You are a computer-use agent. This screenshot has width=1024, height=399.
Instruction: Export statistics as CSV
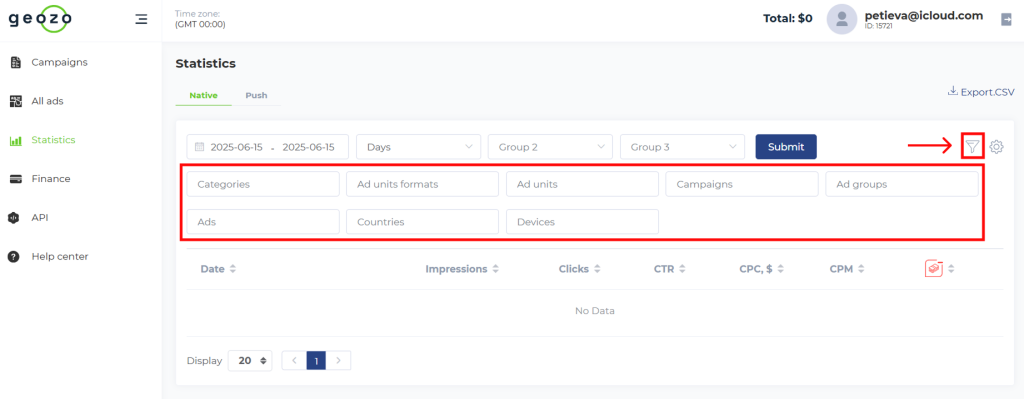pos(981,92)
